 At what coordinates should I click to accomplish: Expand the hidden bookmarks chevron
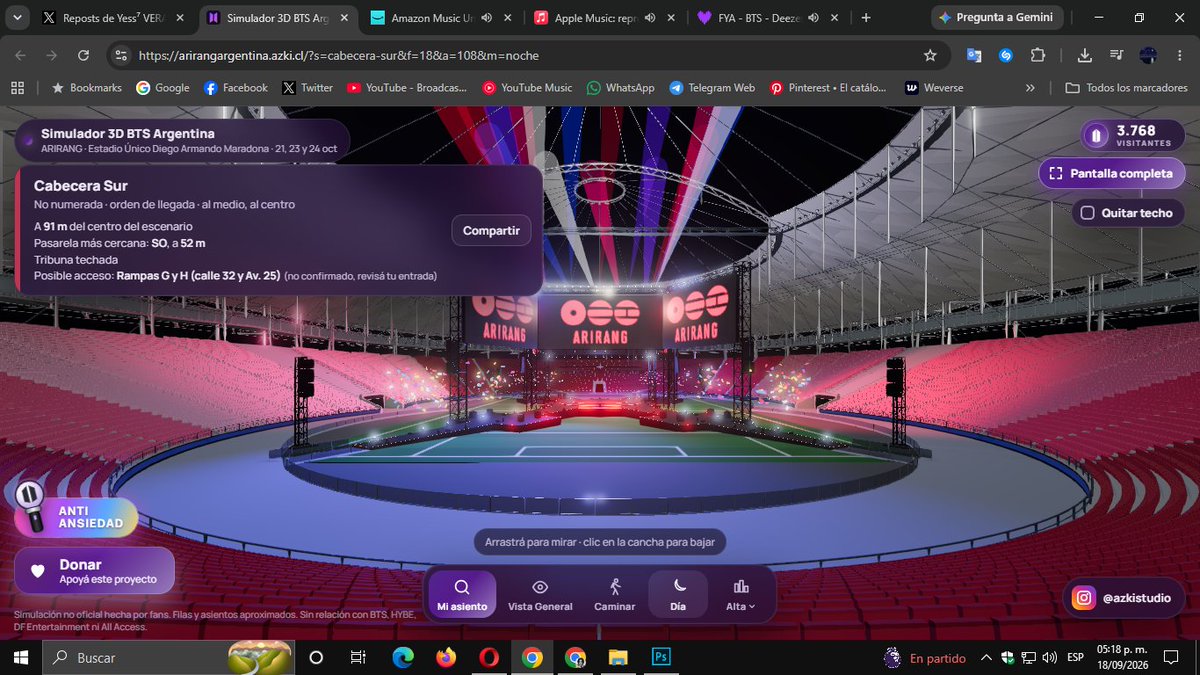tap(1030, 88)
